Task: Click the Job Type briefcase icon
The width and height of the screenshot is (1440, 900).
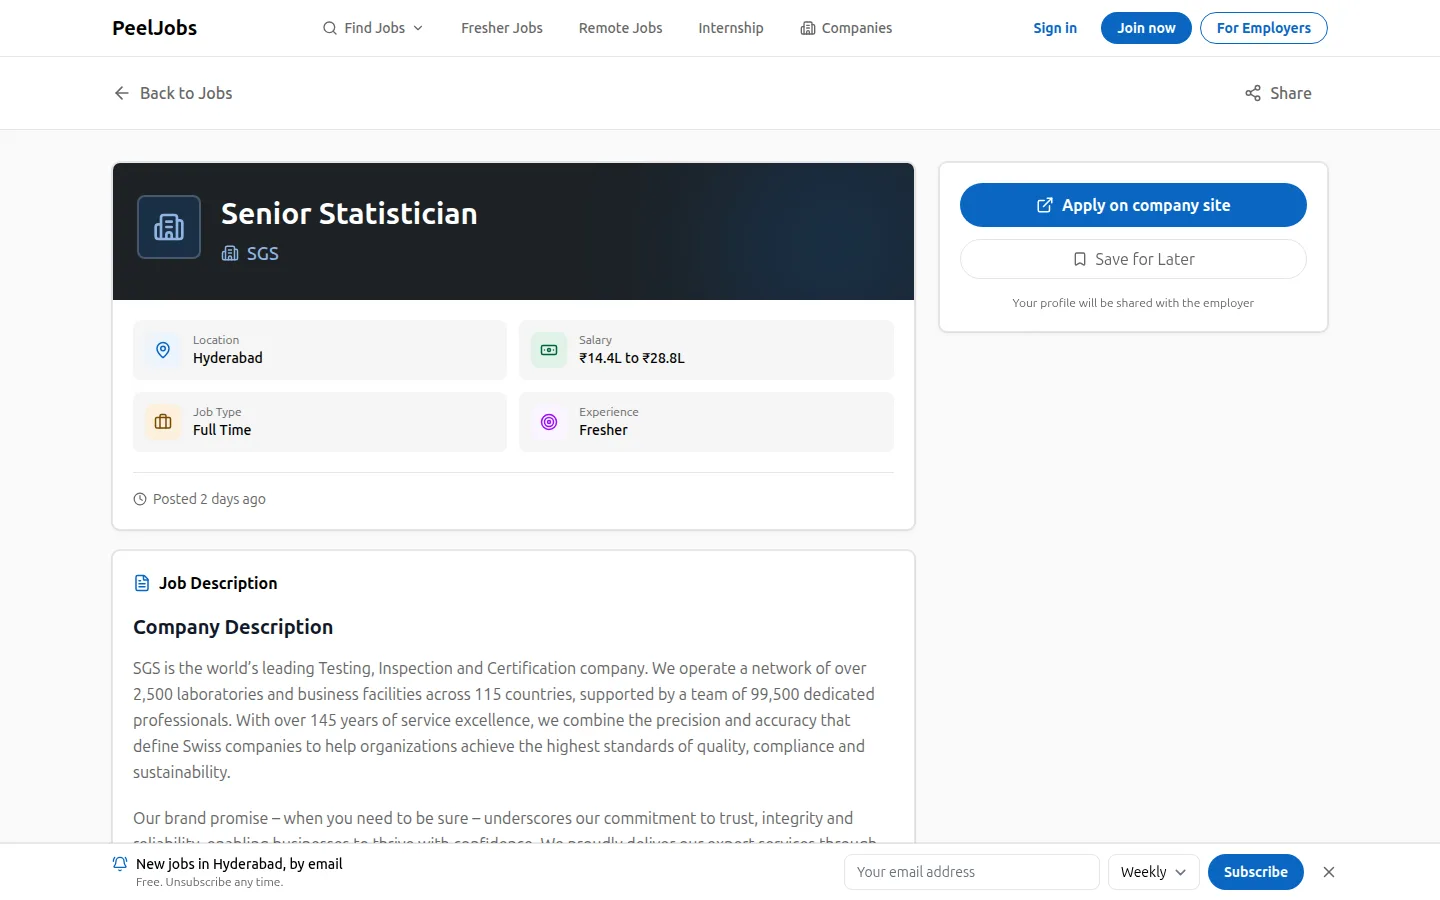Action: point(163,422)
